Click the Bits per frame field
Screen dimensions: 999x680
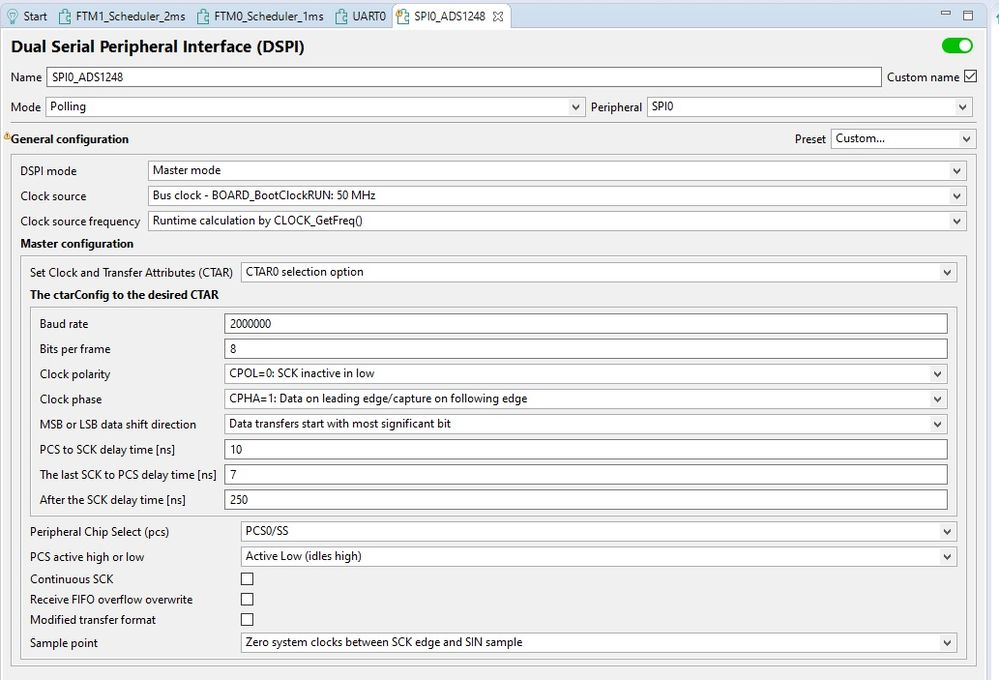click(586, 349)
